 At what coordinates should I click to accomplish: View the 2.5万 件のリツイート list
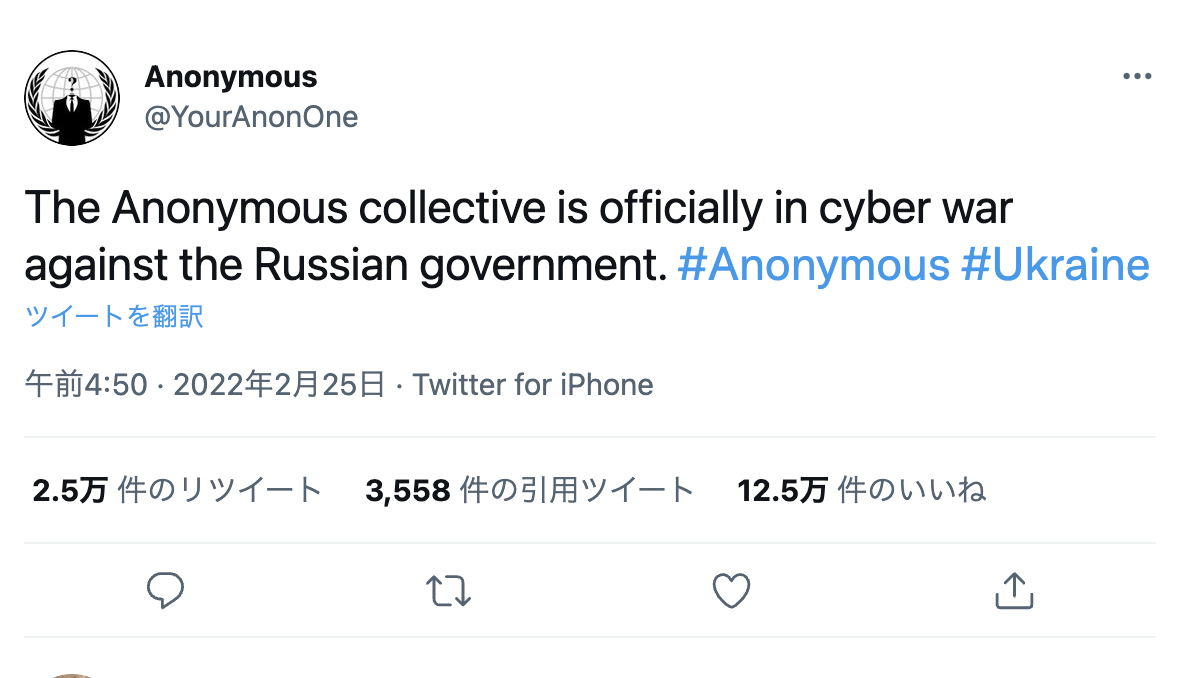pos(177,490)
